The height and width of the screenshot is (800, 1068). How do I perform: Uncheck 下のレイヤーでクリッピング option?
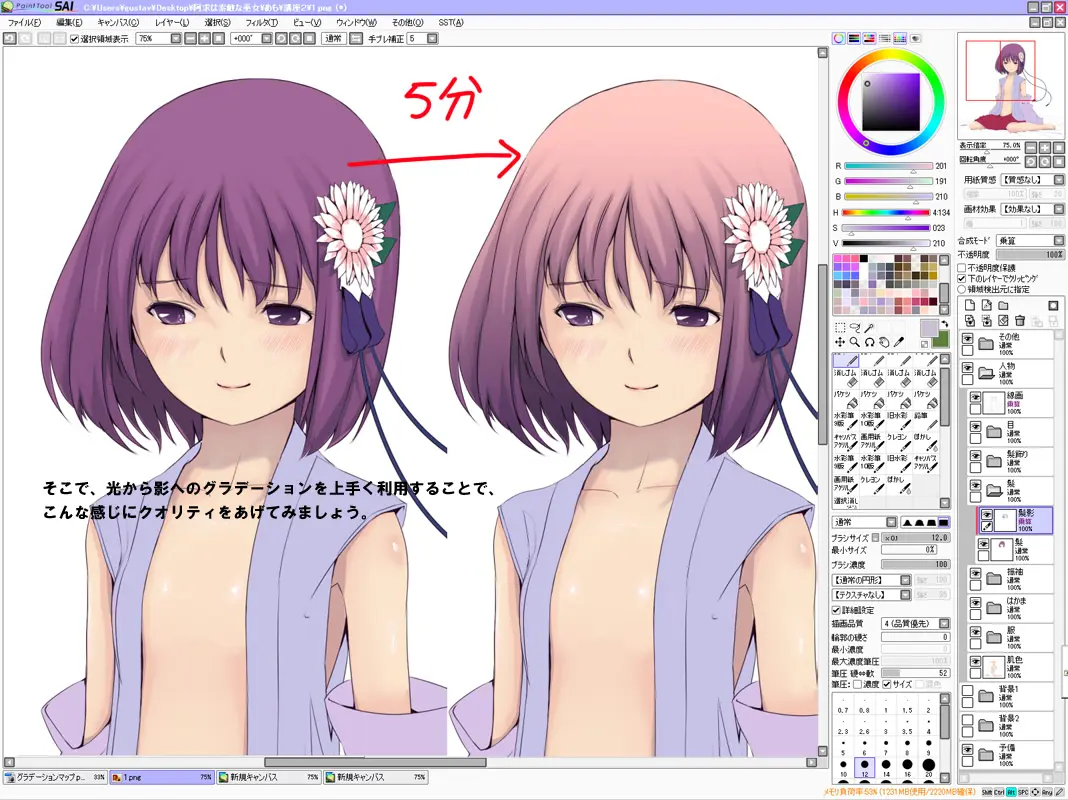pyautogui.click(x=962, y=278)
